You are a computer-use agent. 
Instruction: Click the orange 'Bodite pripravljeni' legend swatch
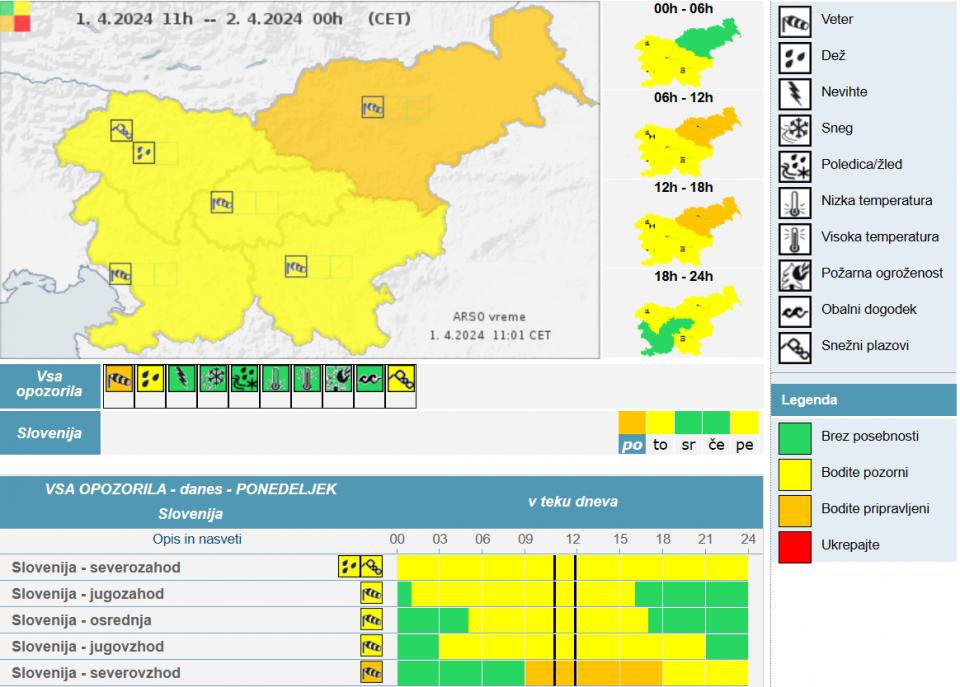795,509
